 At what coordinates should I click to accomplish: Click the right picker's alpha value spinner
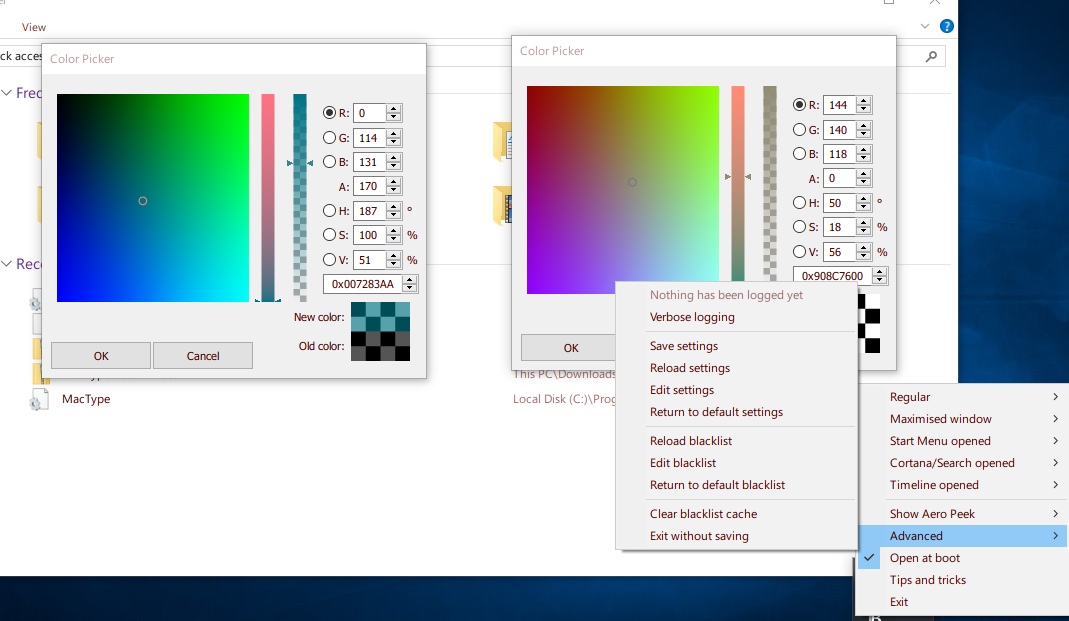pos(864,179)
